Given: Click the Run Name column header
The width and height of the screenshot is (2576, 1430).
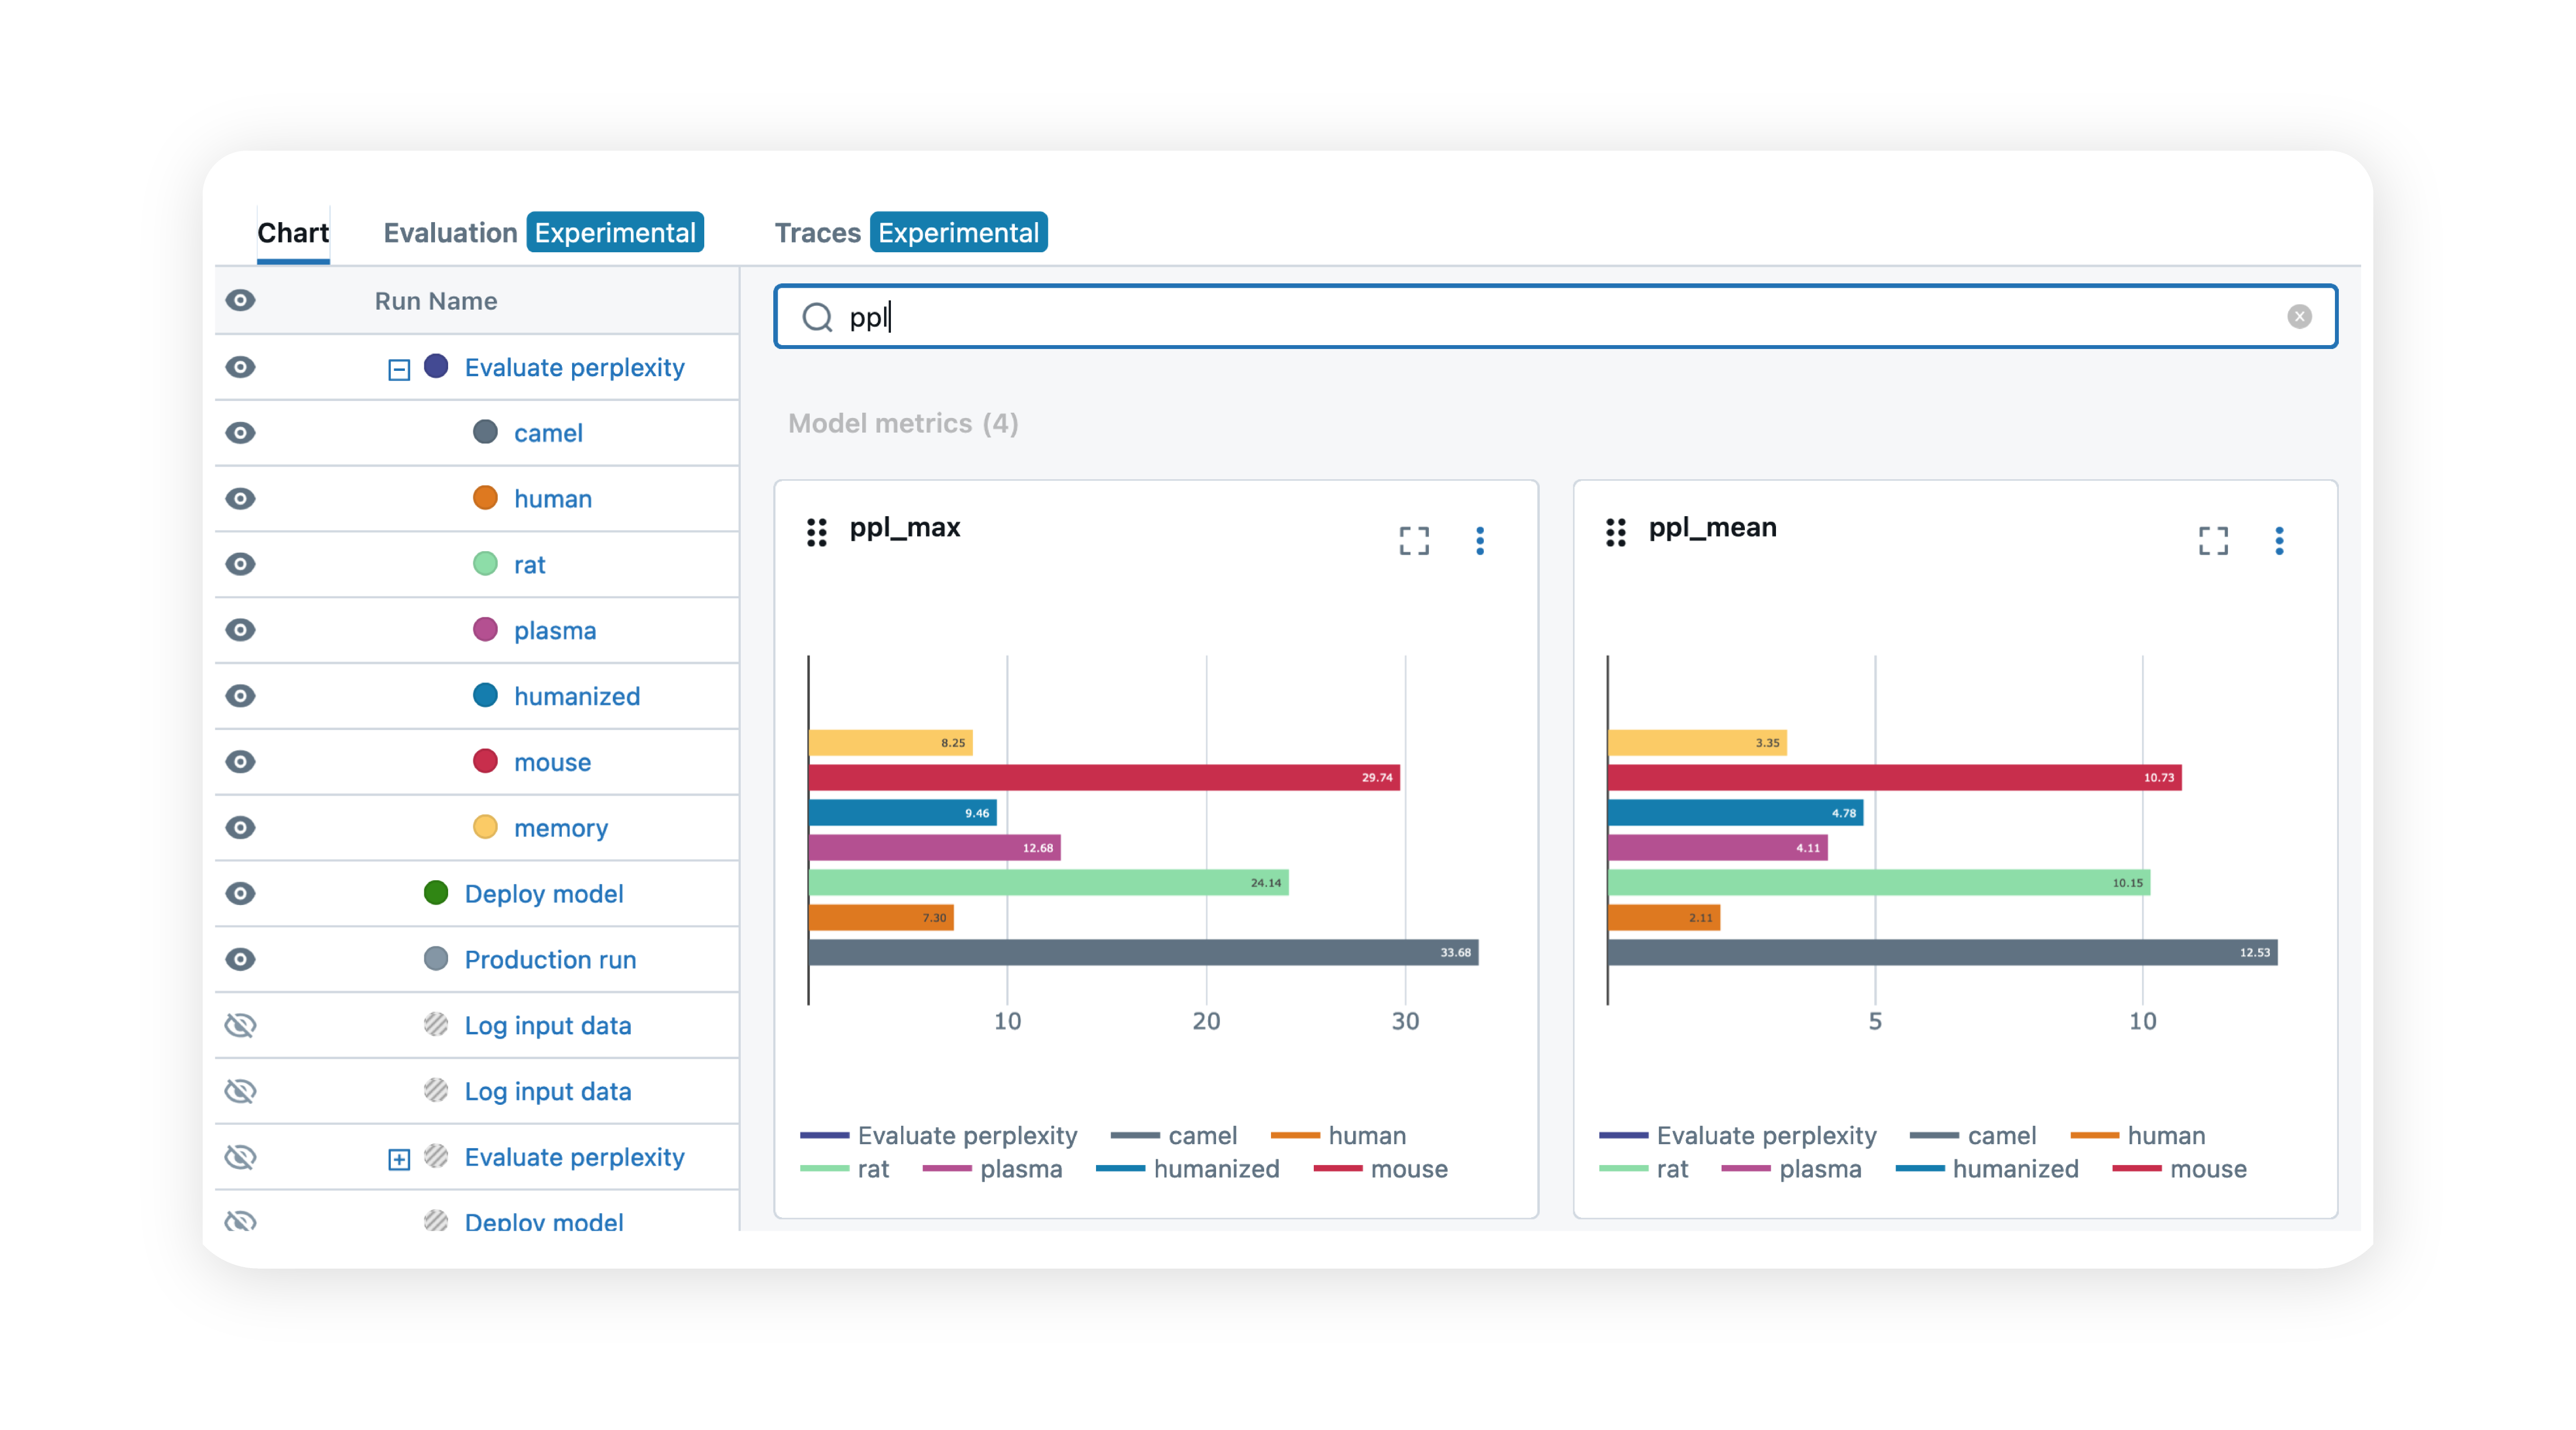Looking at the screenshot, I should tap(436, 301).
